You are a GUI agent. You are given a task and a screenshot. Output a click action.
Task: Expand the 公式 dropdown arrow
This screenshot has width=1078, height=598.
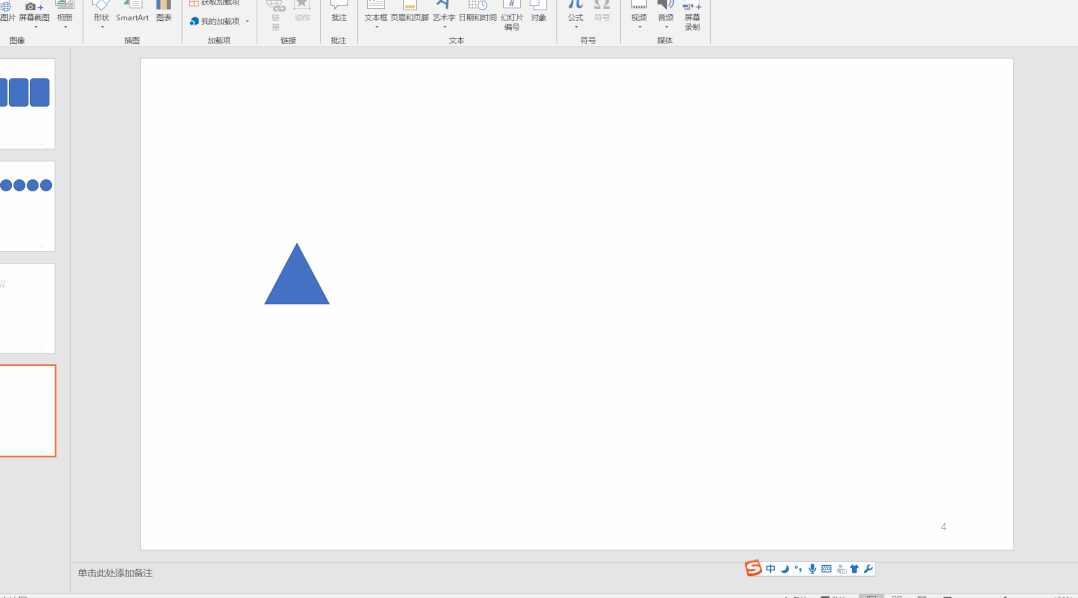tap(576, 27)
